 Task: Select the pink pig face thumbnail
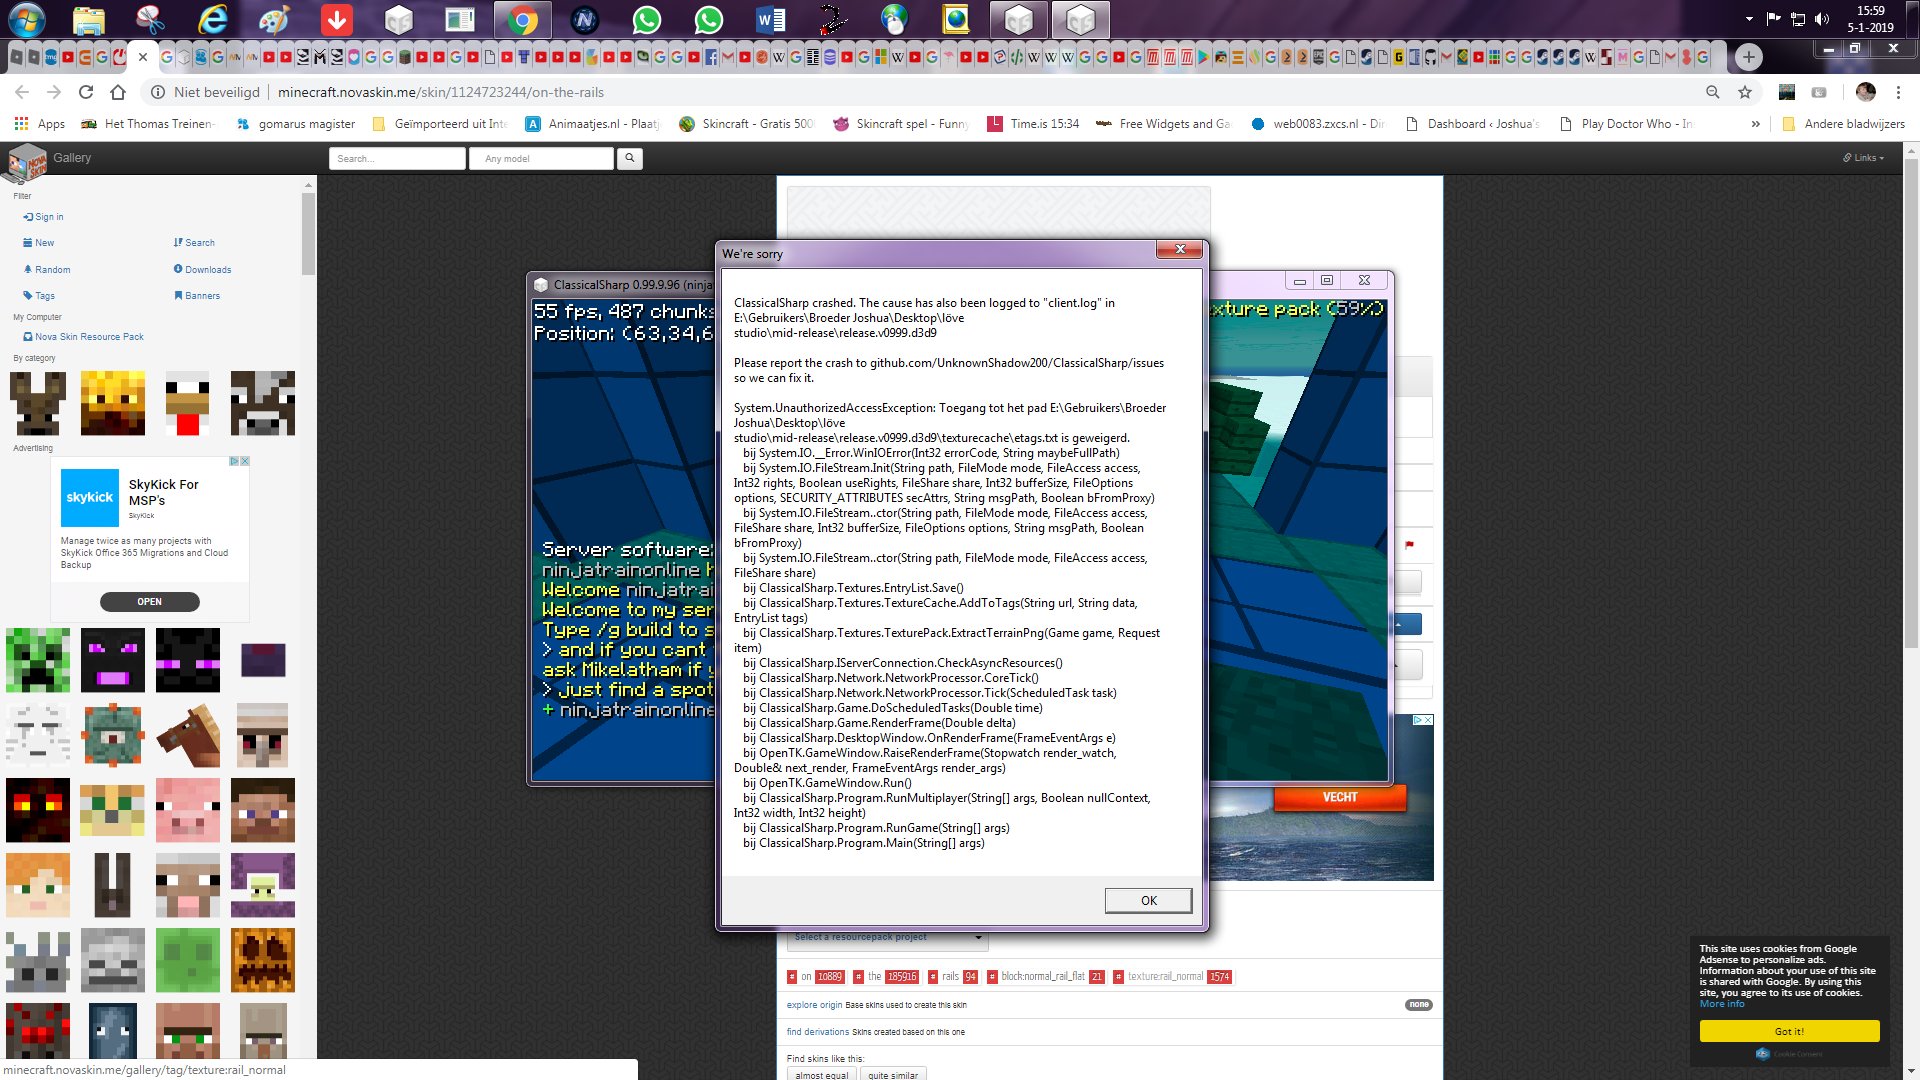[x=187, y=810]
